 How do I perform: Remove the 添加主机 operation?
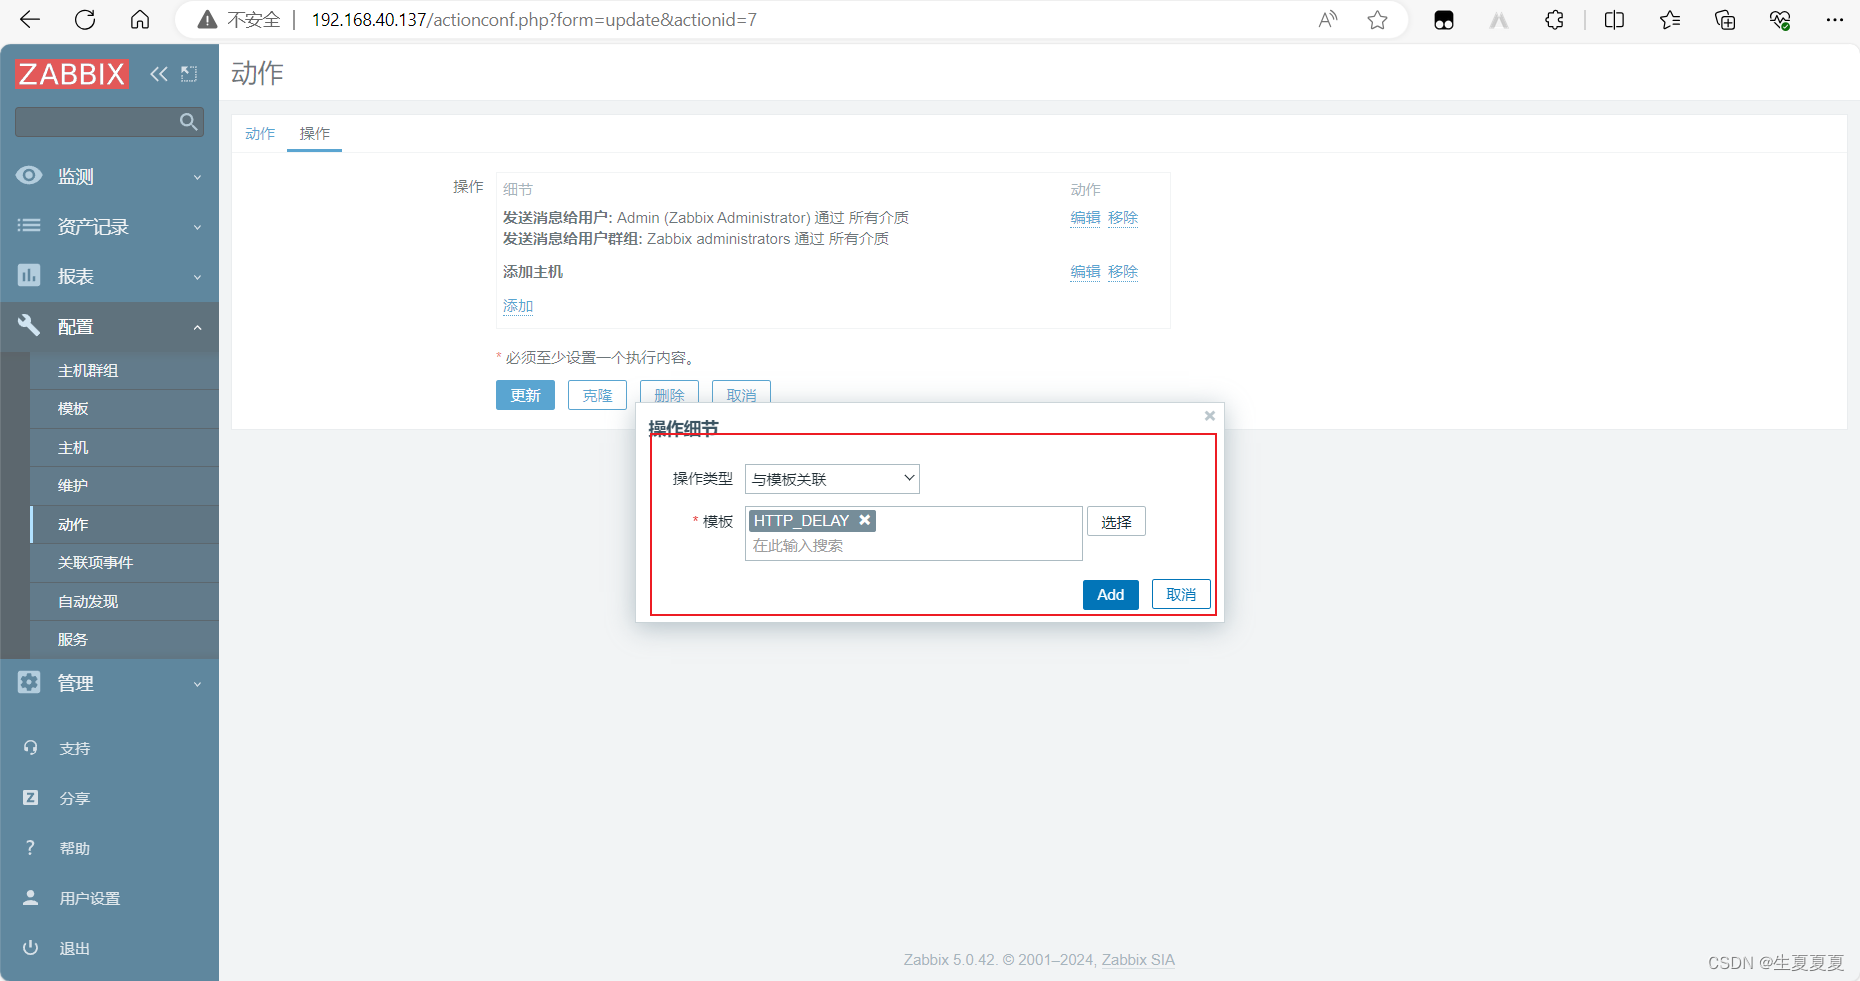tap(1123, 272)
